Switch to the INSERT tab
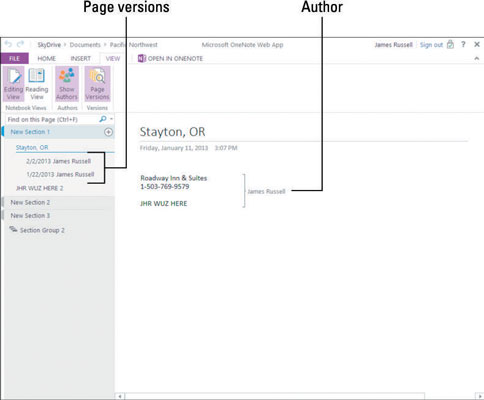Viewport: 484px width, 400px height. click(80, 58)
